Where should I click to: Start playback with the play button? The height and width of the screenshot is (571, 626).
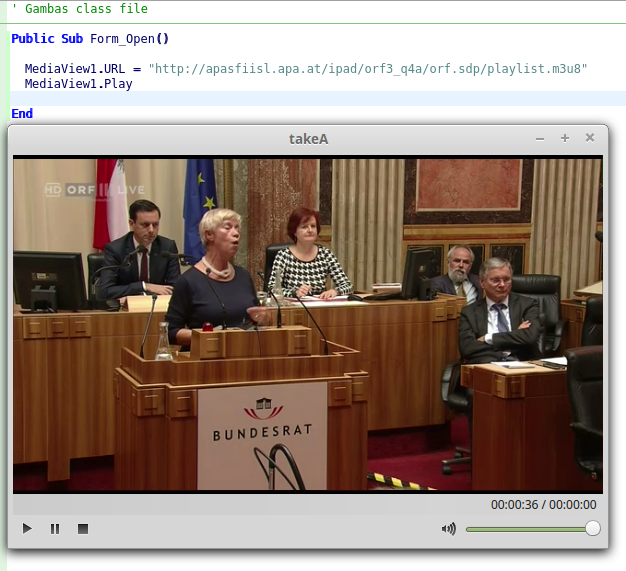[x=27, y=529]
